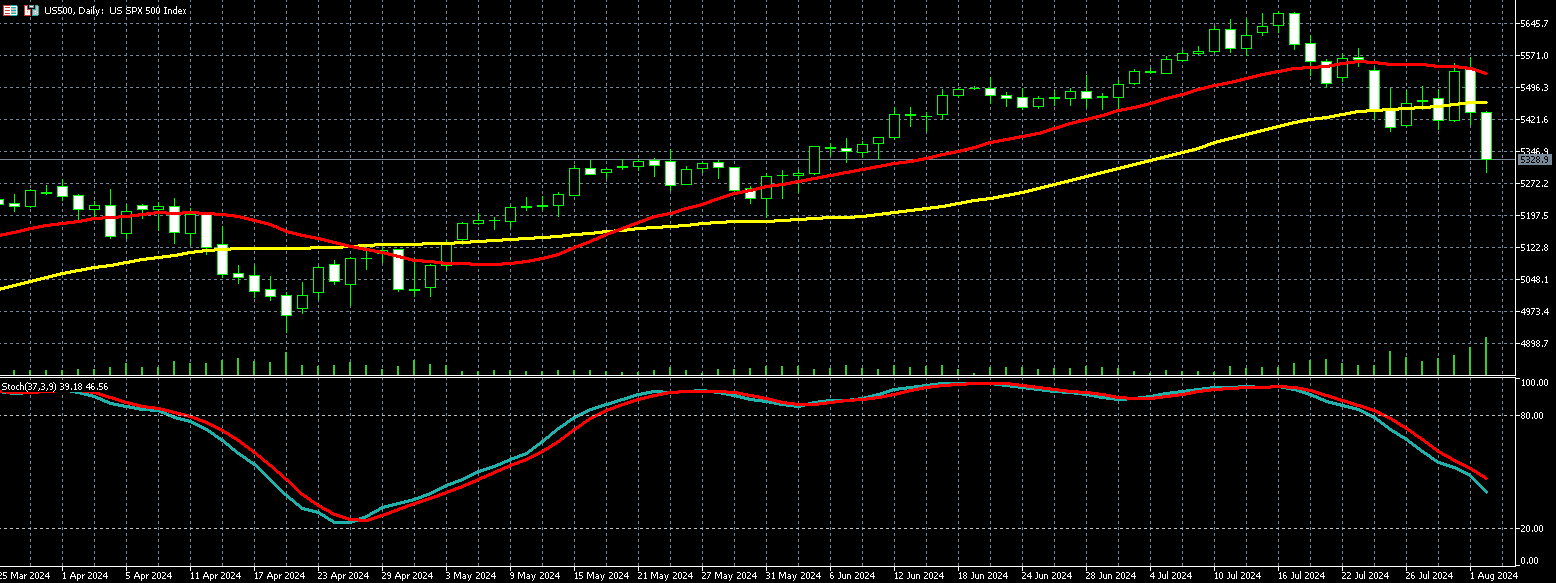Toggle the One Click Trading panel icon
This screenshot has height=583, width=1556.
click(x=30, y=10)
